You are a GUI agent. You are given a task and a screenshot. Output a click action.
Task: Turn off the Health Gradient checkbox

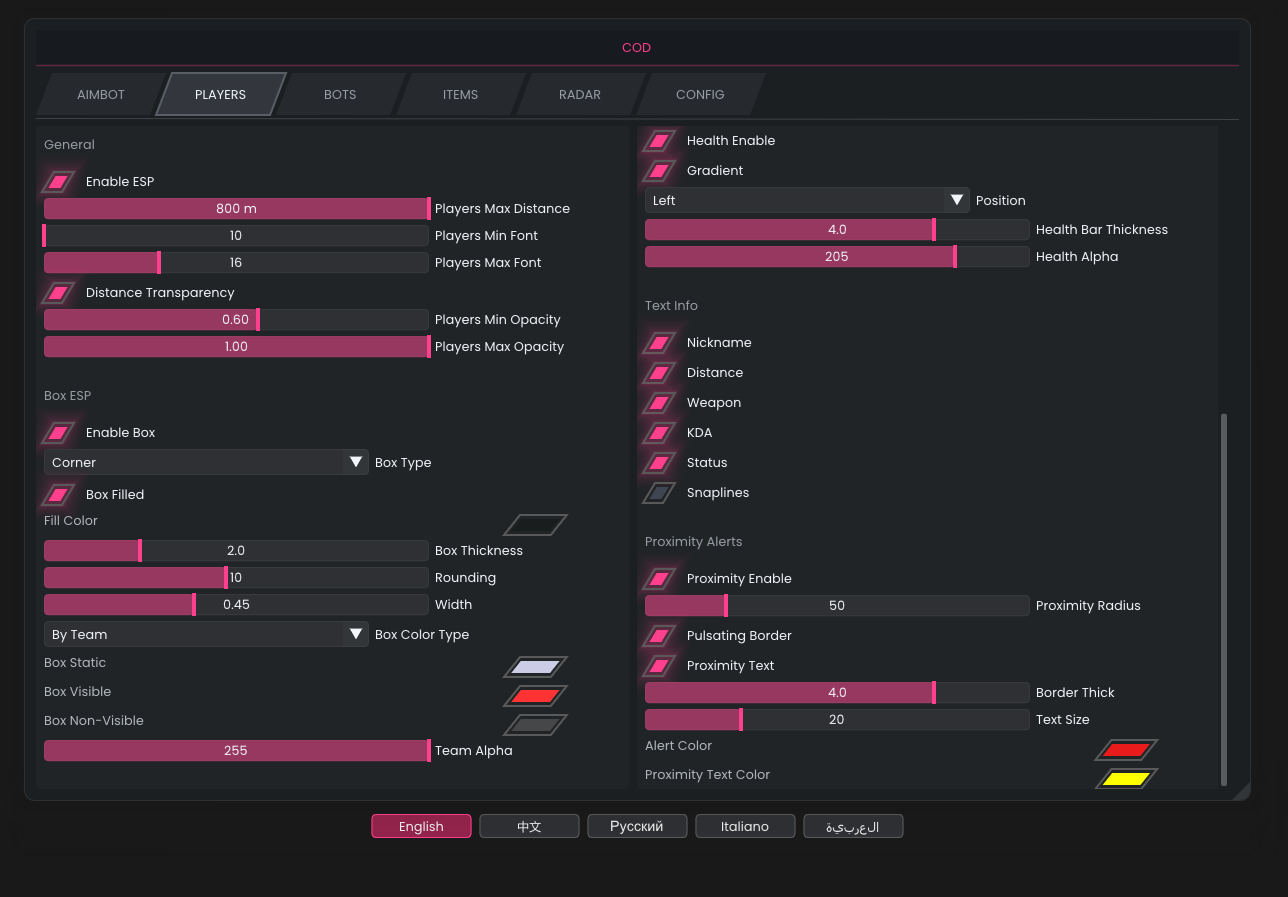pyautogui.click(x=660, y=171)
